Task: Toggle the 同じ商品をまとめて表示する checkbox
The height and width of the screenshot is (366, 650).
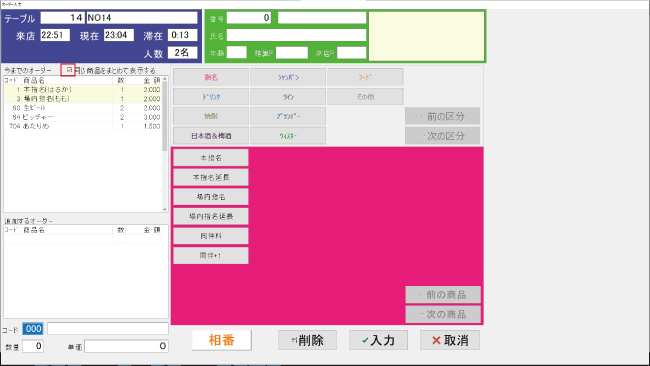Action: [69, 70]
